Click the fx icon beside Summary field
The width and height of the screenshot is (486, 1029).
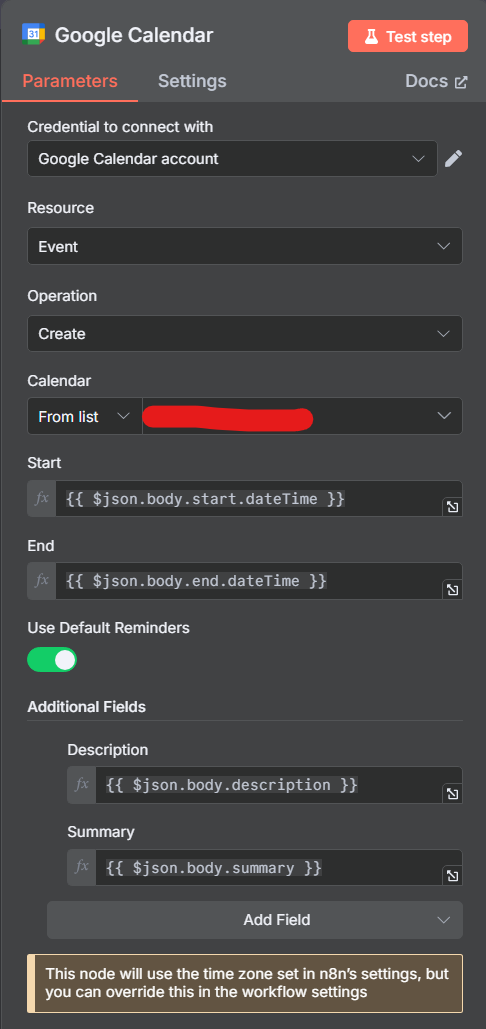pyautogui.click(x=82, y=868)
